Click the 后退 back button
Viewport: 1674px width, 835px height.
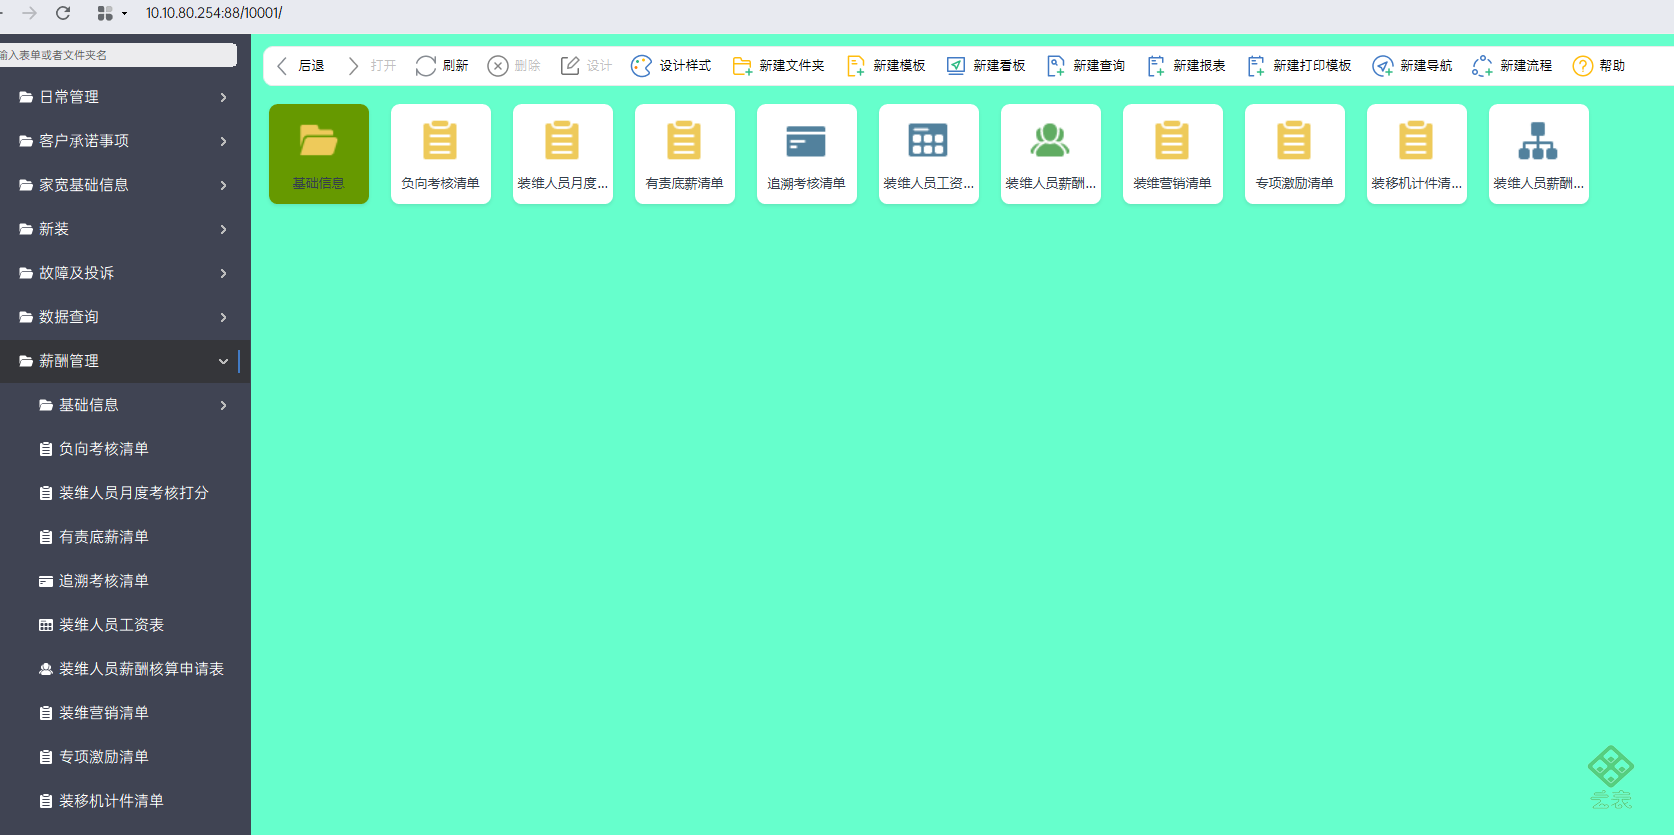pos(300,66)
